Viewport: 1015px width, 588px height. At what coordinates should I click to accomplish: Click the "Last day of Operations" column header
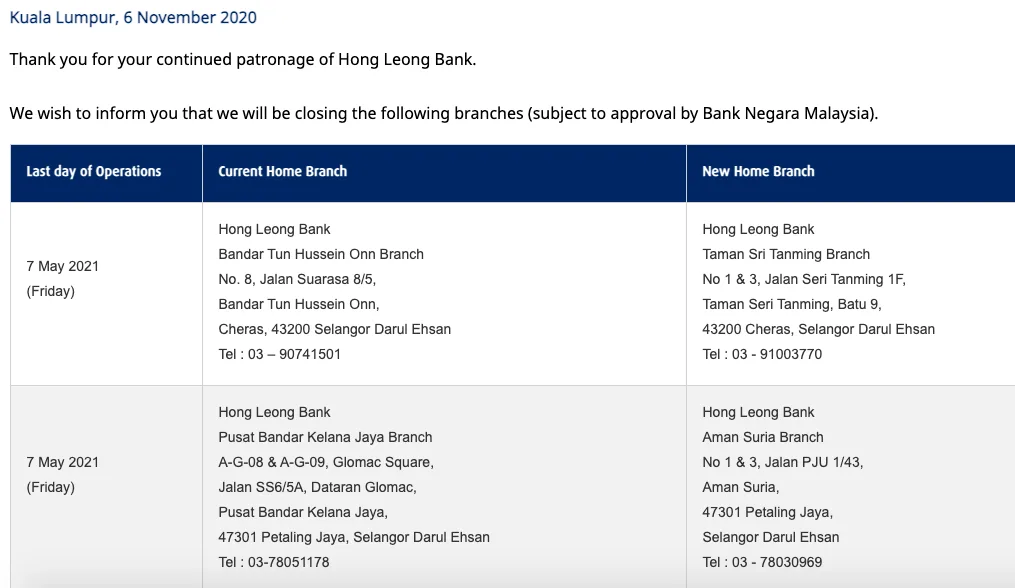click(x=94, y=171)
